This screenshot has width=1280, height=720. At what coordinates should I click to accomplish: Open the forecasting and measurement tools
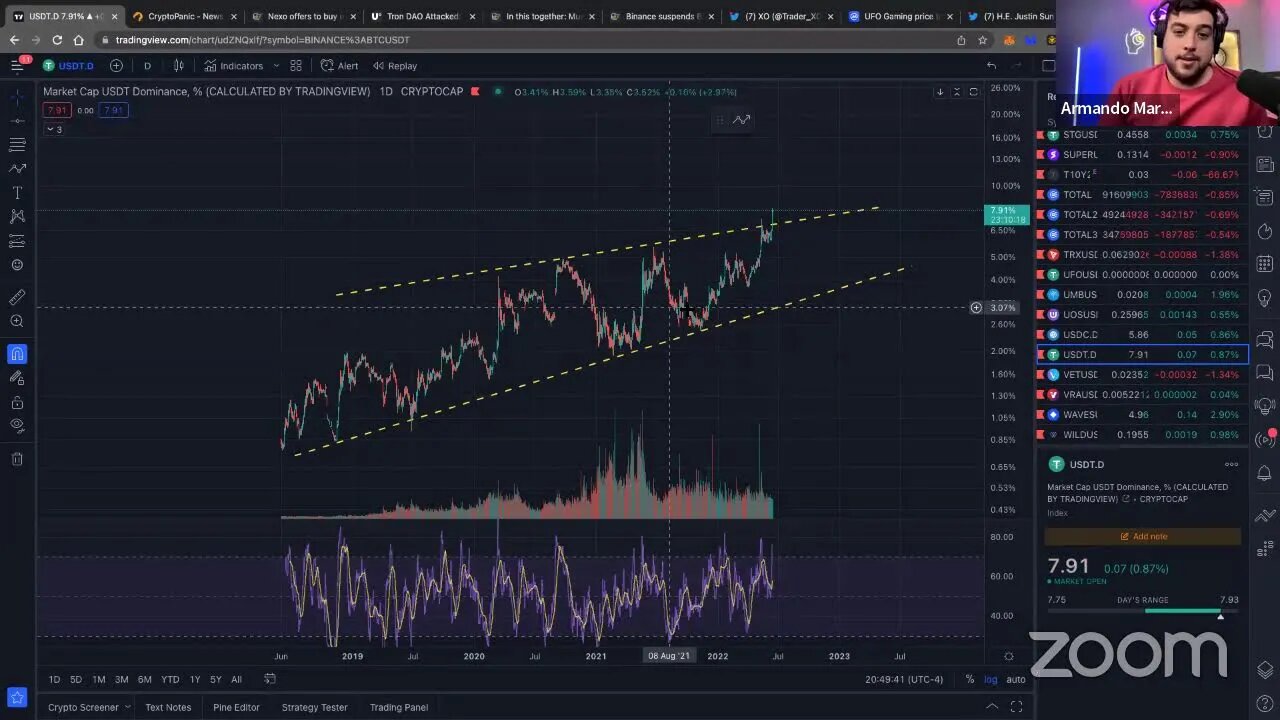tap(17, 241)
